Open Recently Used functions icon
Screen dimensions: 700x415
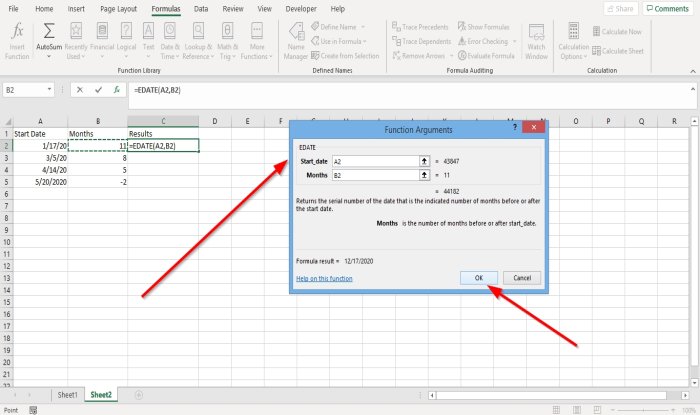tap(76, 31)
